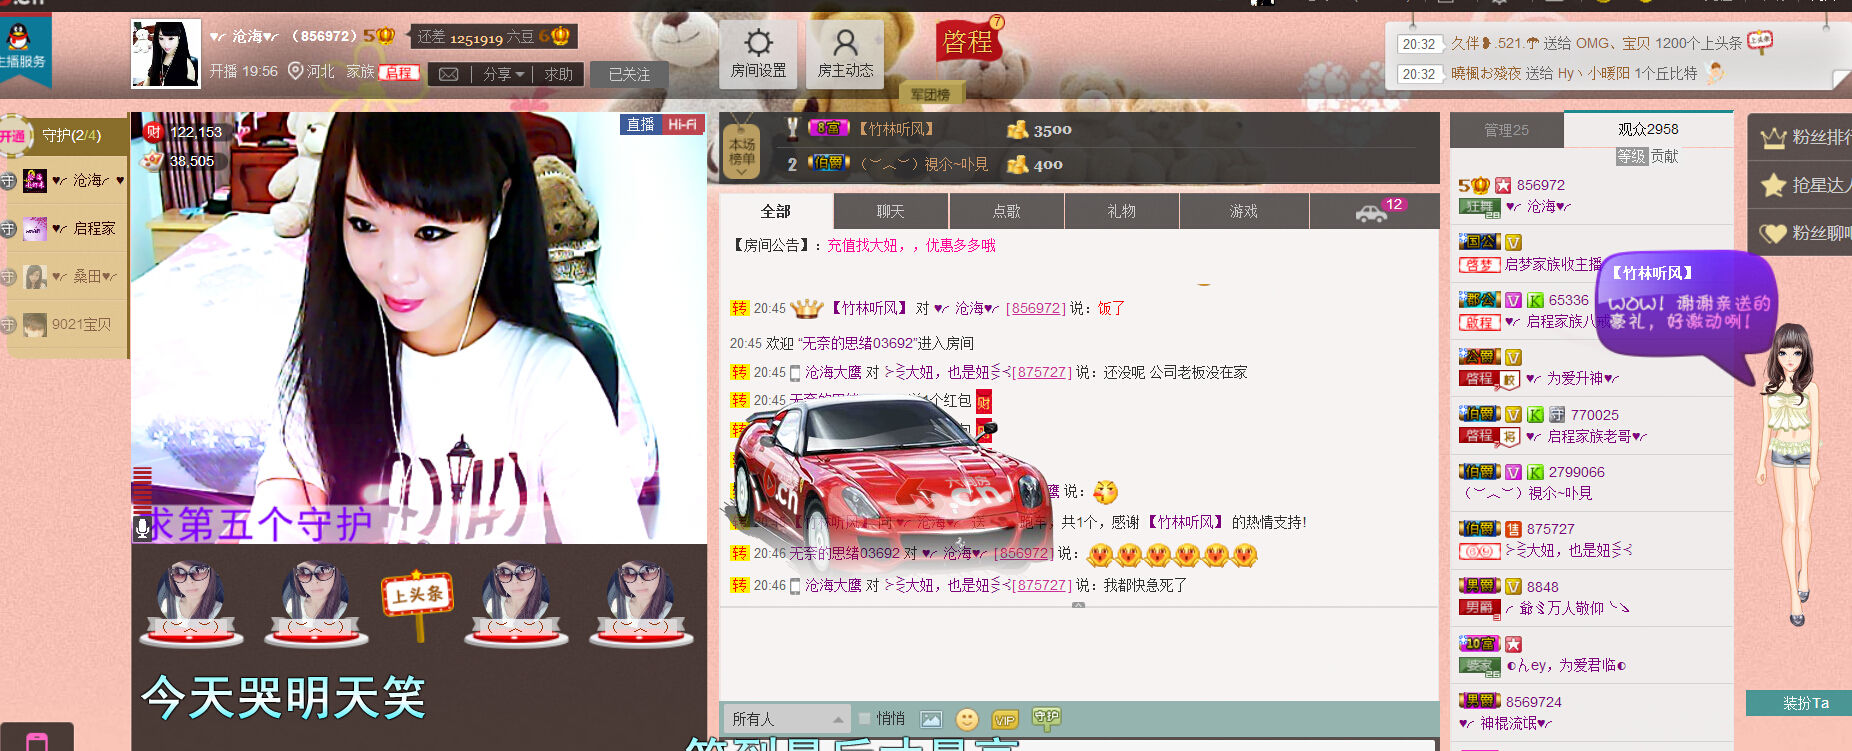The image size is (1852, 751).
Task: Open 房间设置 room settings gear
Action: (x=758, y=53)
